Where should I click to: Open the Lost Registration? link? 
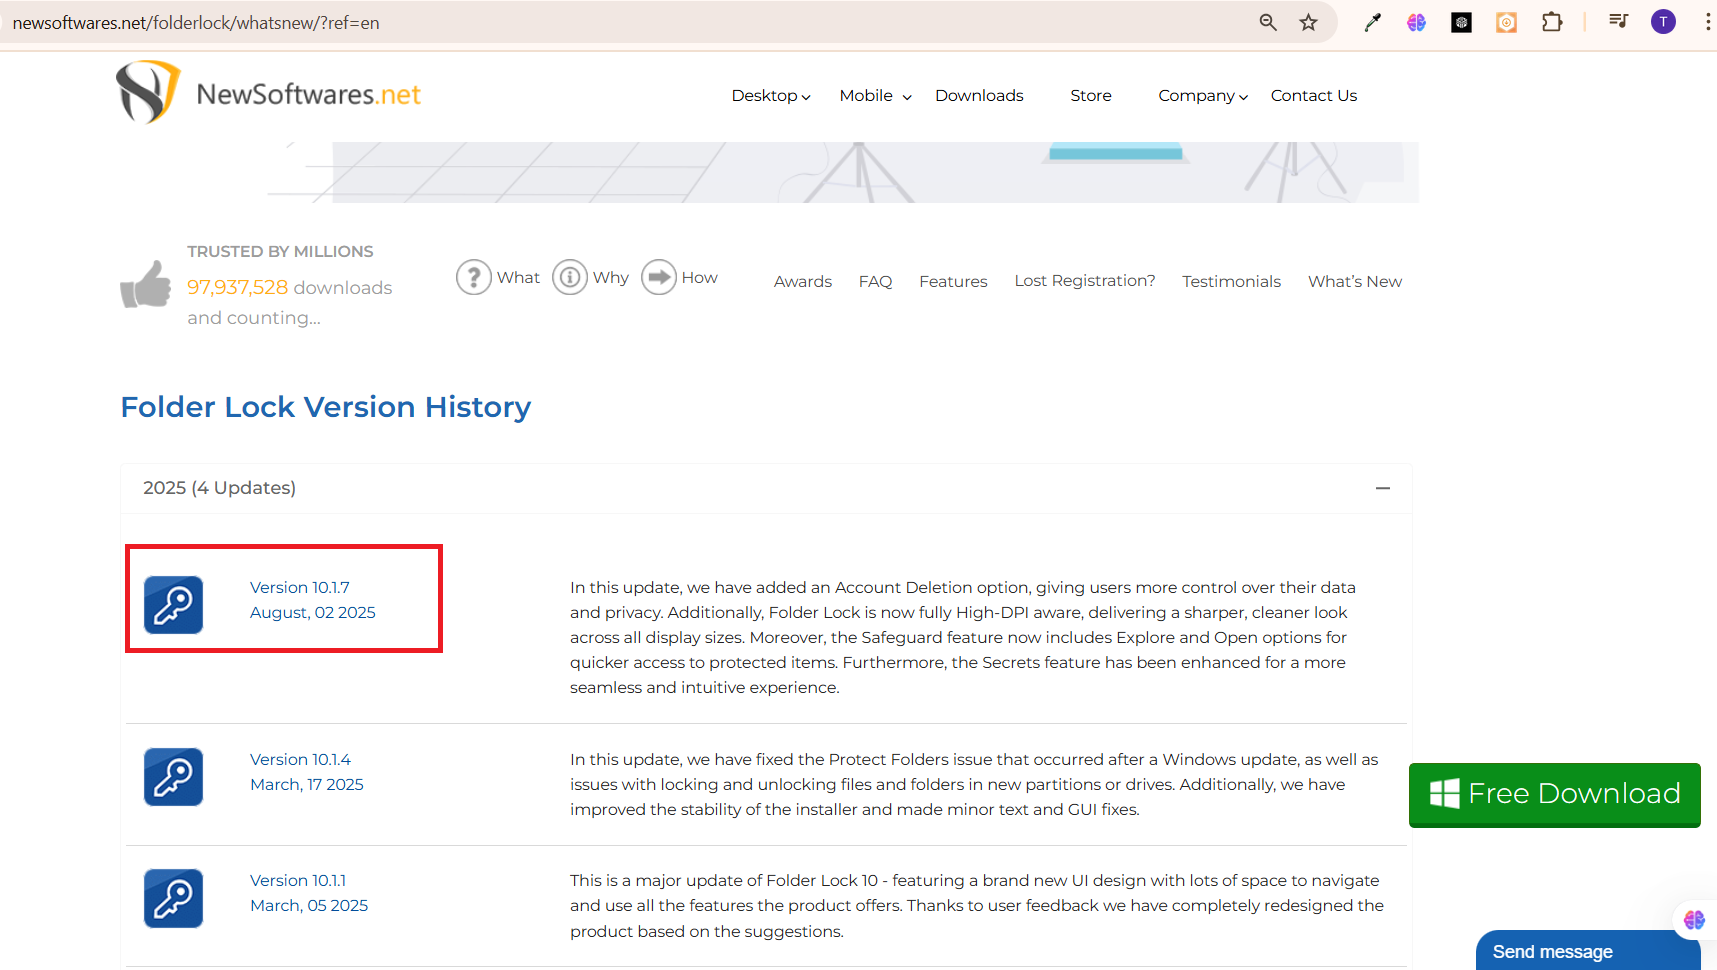1085,281
